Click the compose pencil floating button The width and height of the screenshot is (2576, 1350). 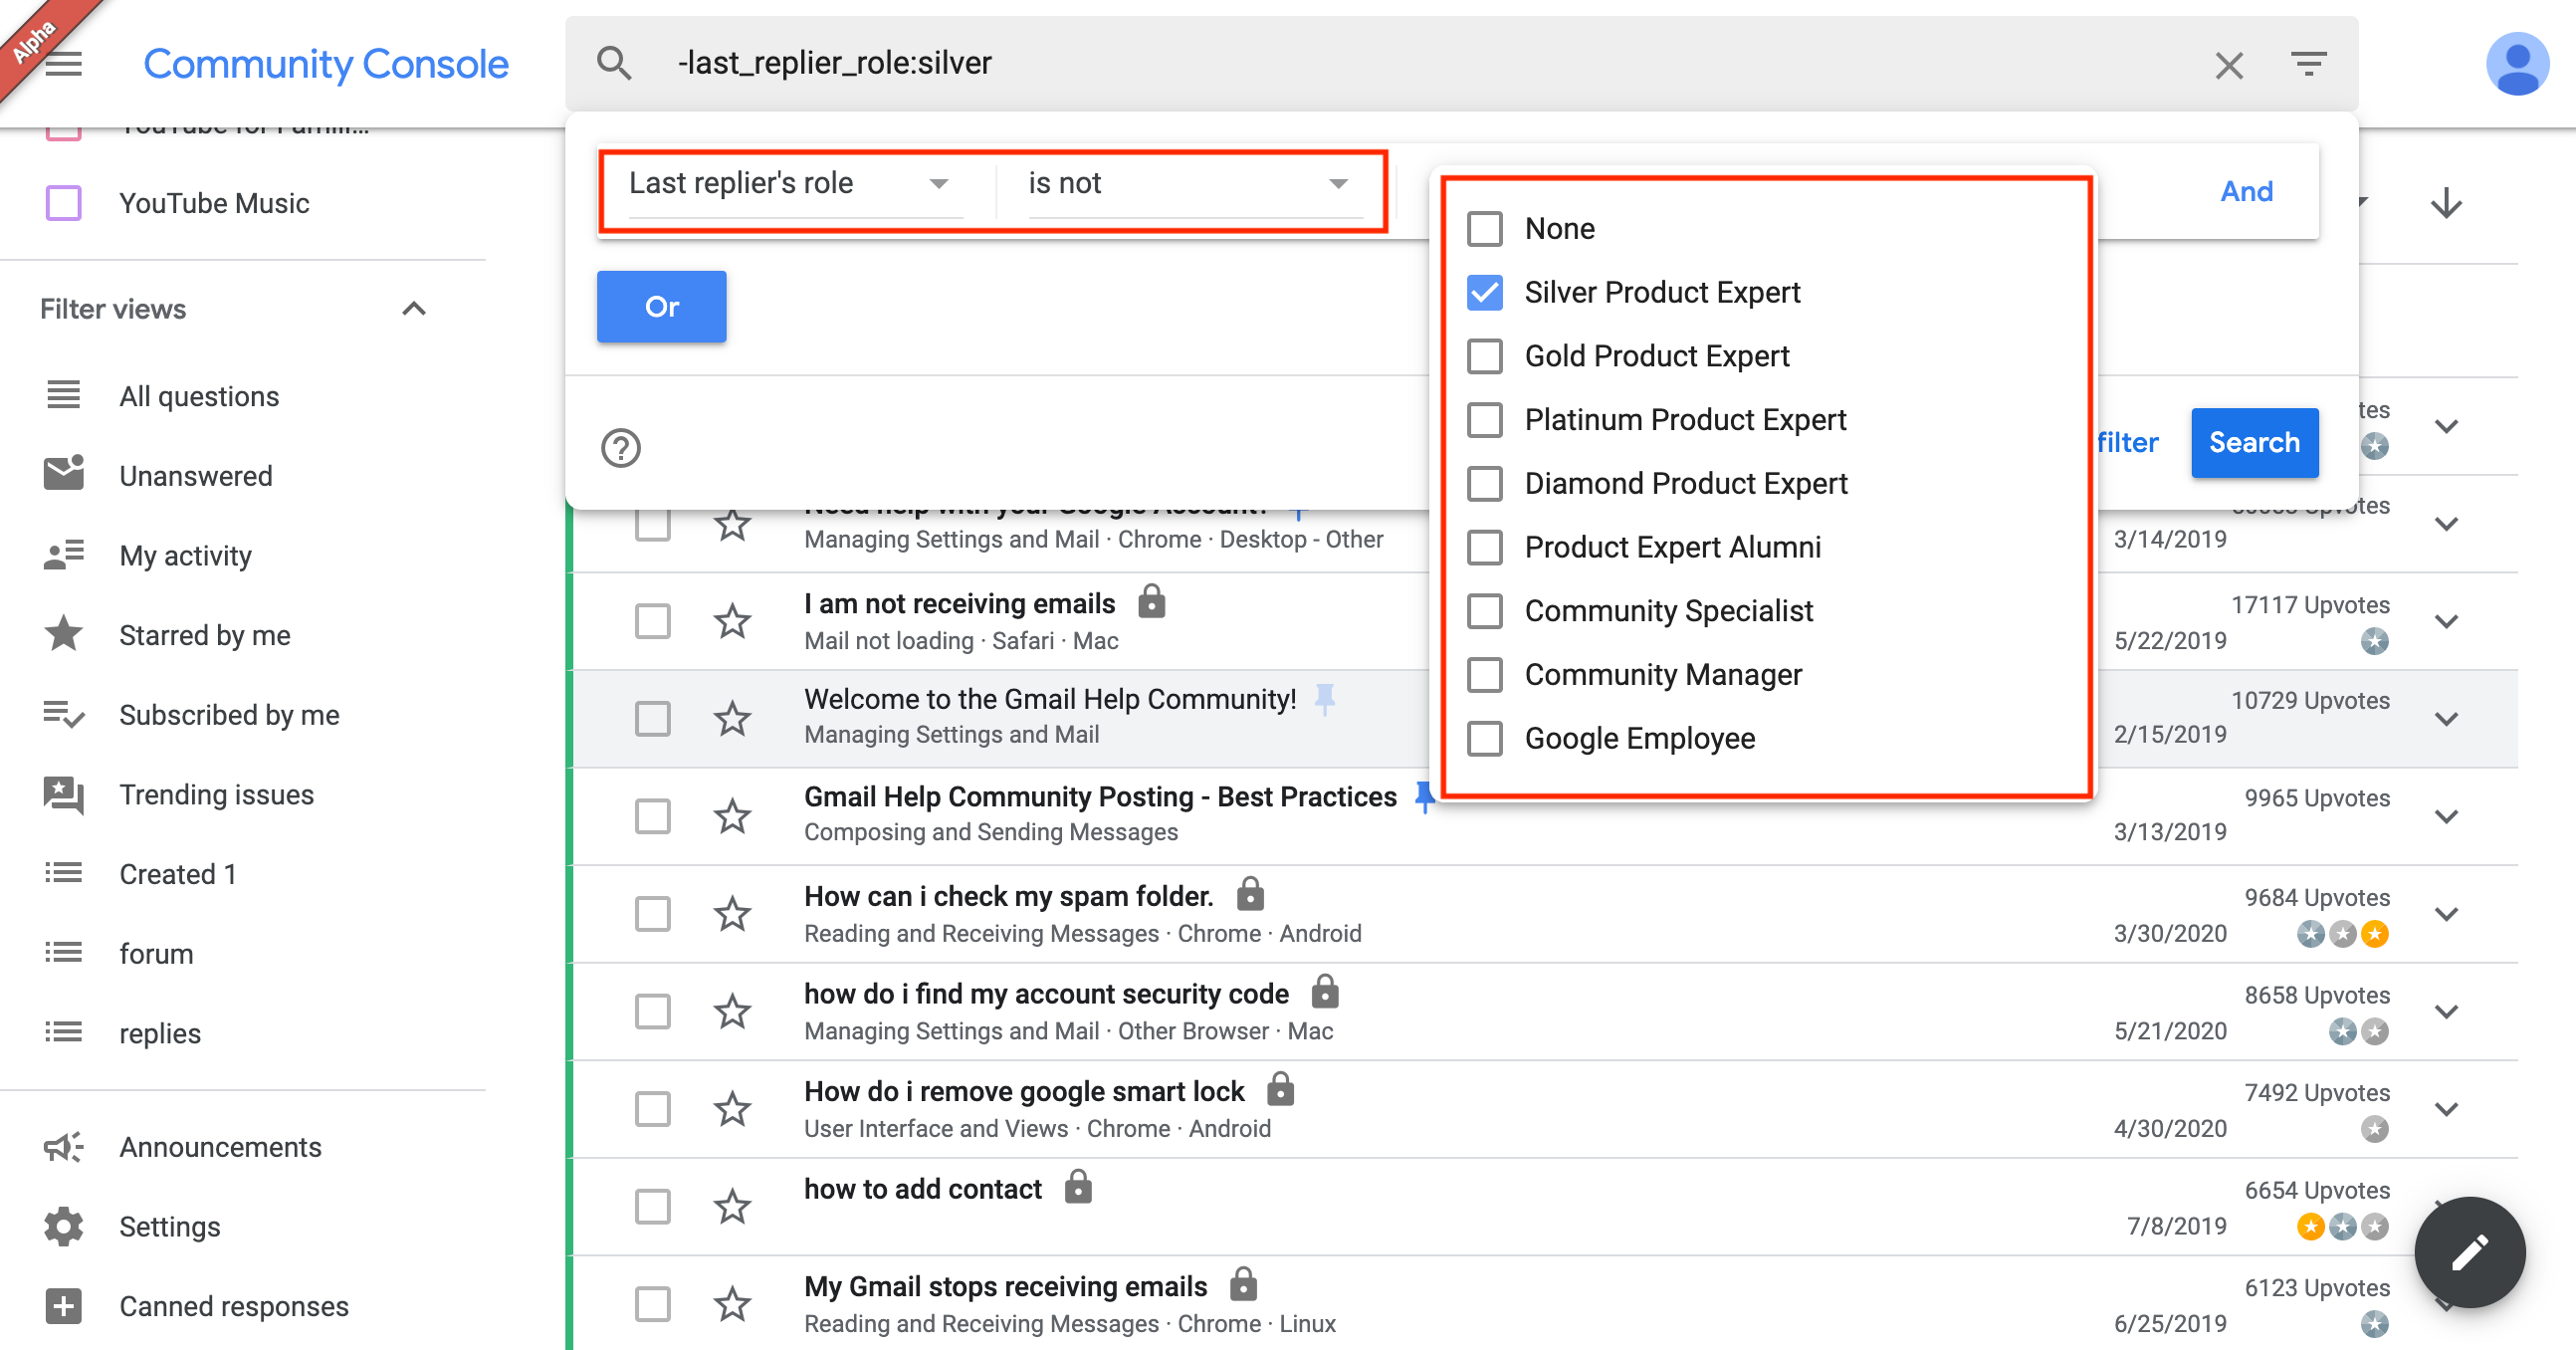2469,1251
